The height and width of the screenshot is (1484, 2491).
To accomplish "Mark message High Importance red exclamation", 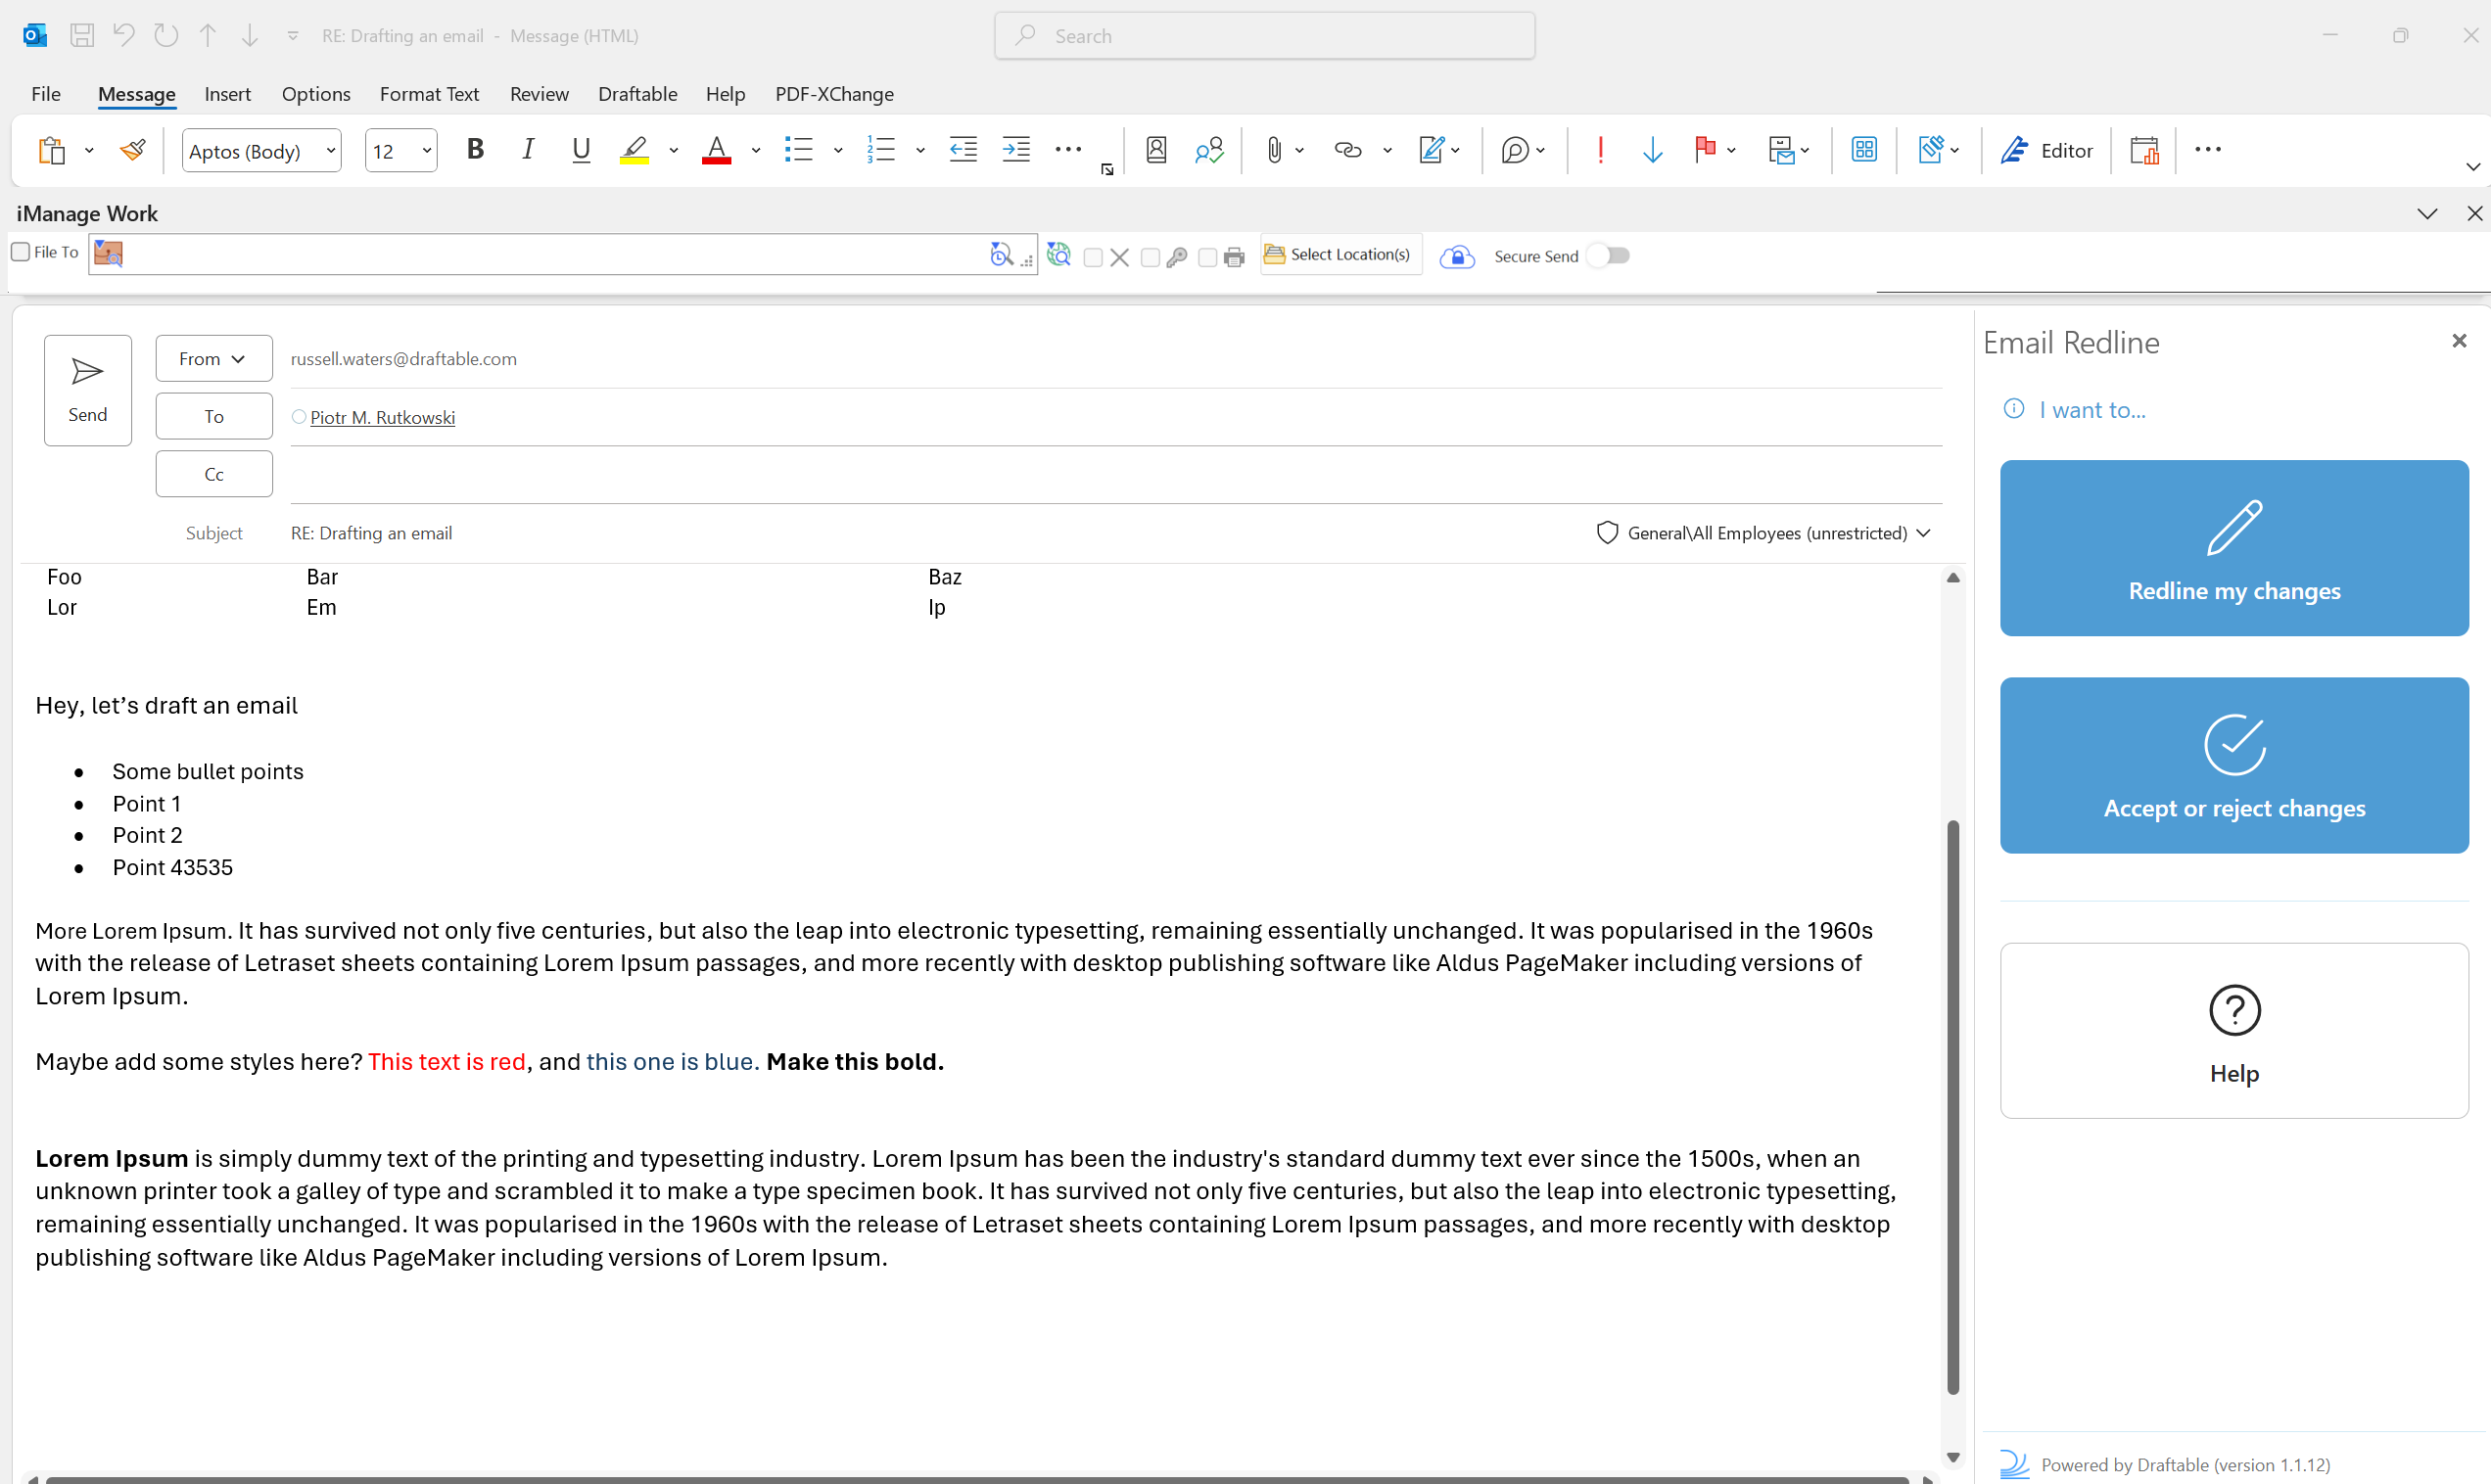I will [1600, 150].
